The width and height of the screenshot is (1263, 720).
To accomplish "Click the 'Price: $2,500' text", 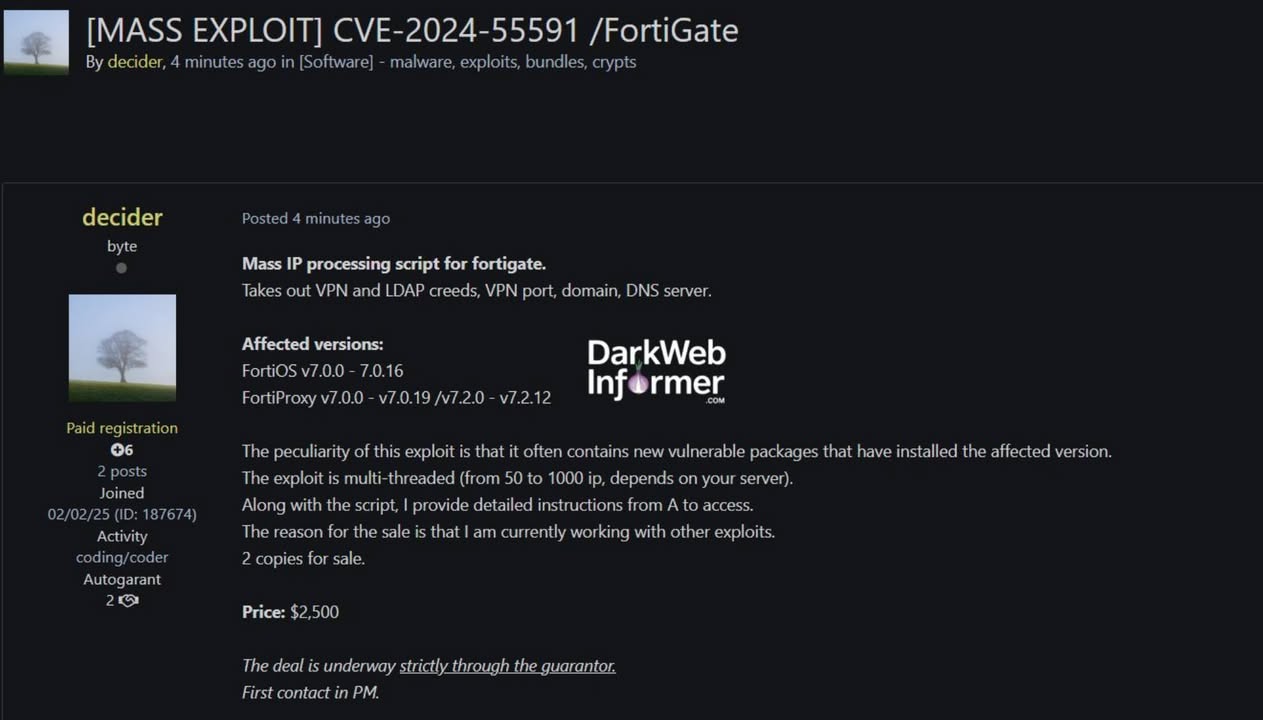I will (291, 611).
